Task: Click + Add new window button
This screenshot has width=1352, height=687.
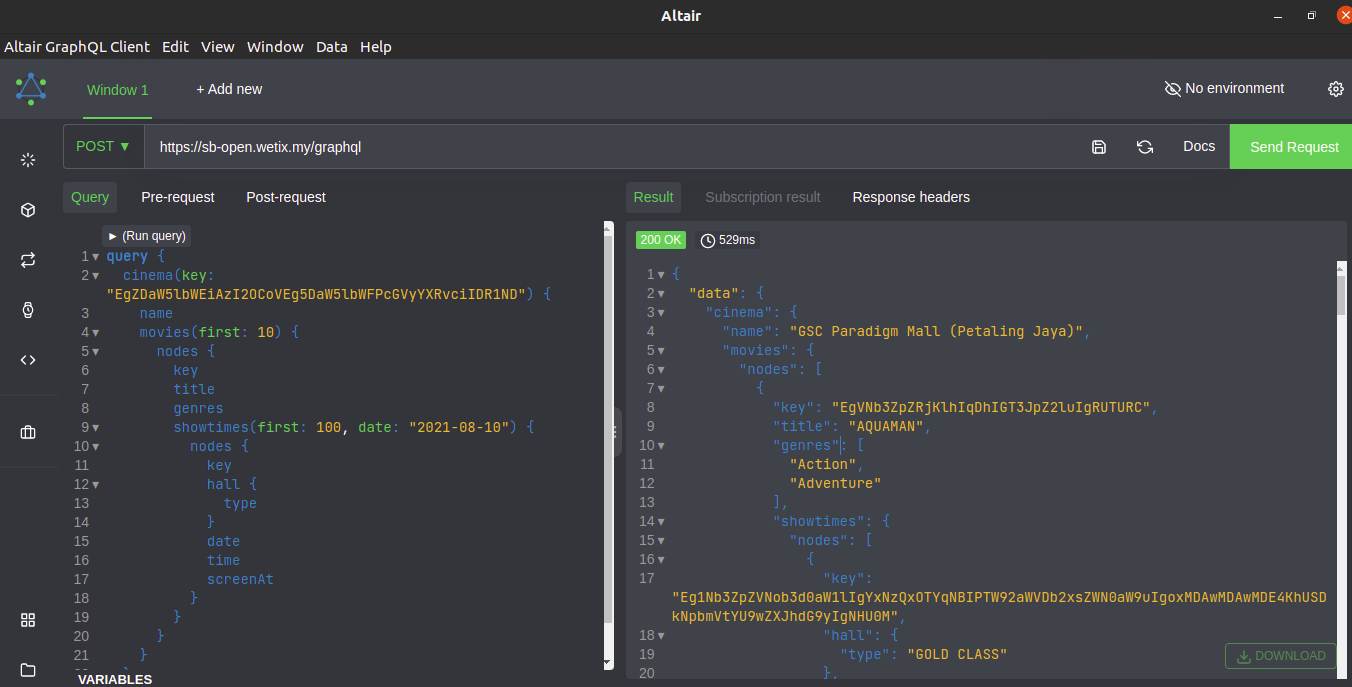Action: pyautogui.click(x=229, y=90)
